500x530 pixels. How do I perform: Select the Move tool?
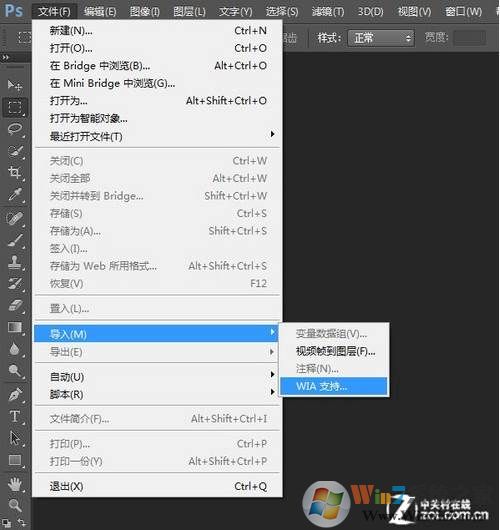click(x=15, y=85)
